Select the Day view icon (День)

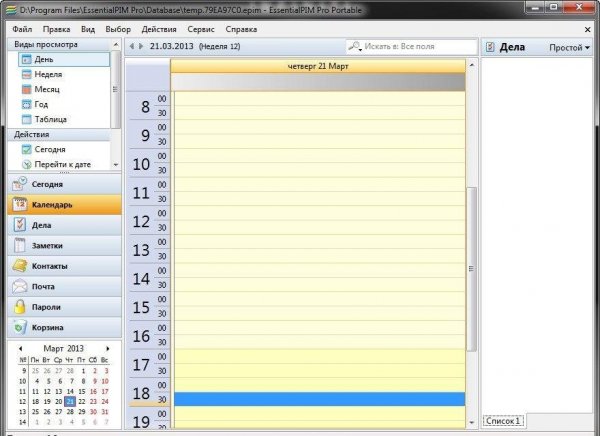tap(26, 59)
